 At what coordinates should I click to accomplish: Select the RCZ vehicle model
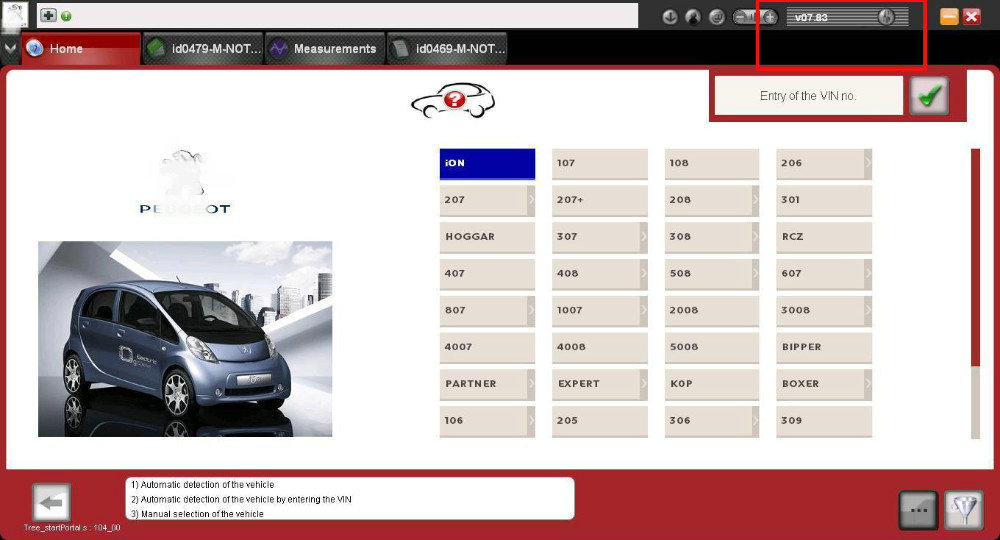pyautogui.click(x=823, y=237)
